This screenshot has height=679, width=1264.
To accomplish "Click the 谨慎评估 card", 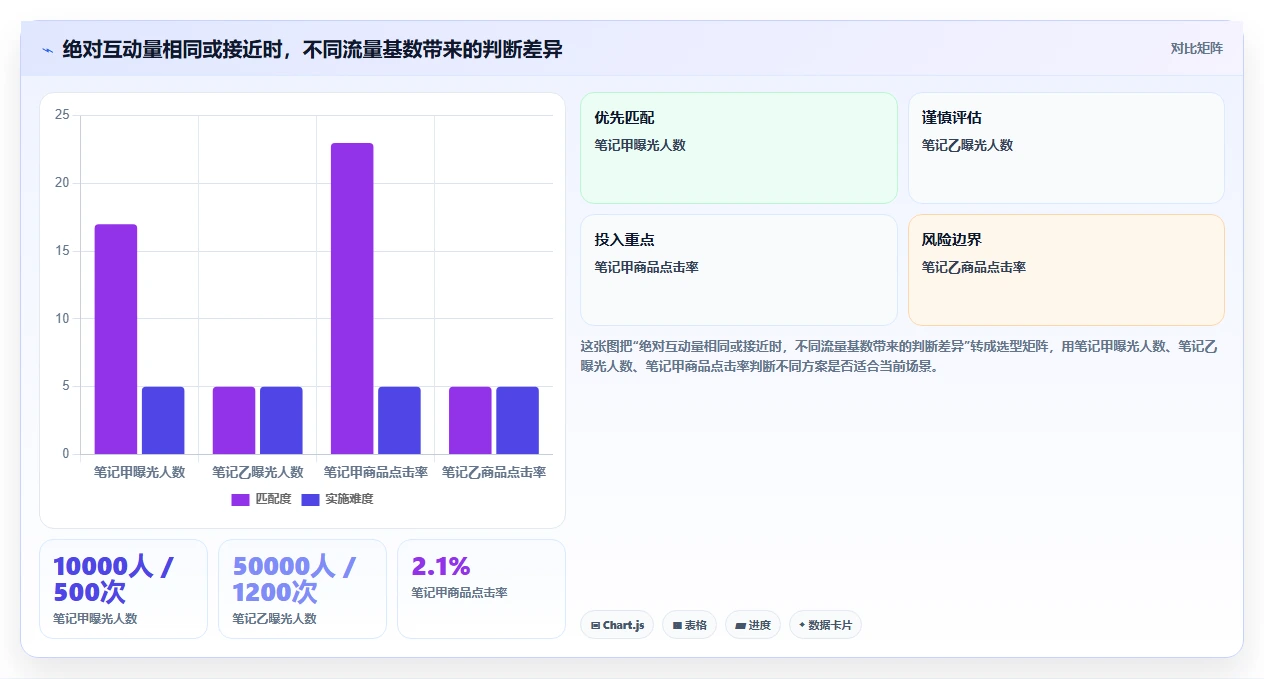I will pyautogui.click(x=1066, y=148).
